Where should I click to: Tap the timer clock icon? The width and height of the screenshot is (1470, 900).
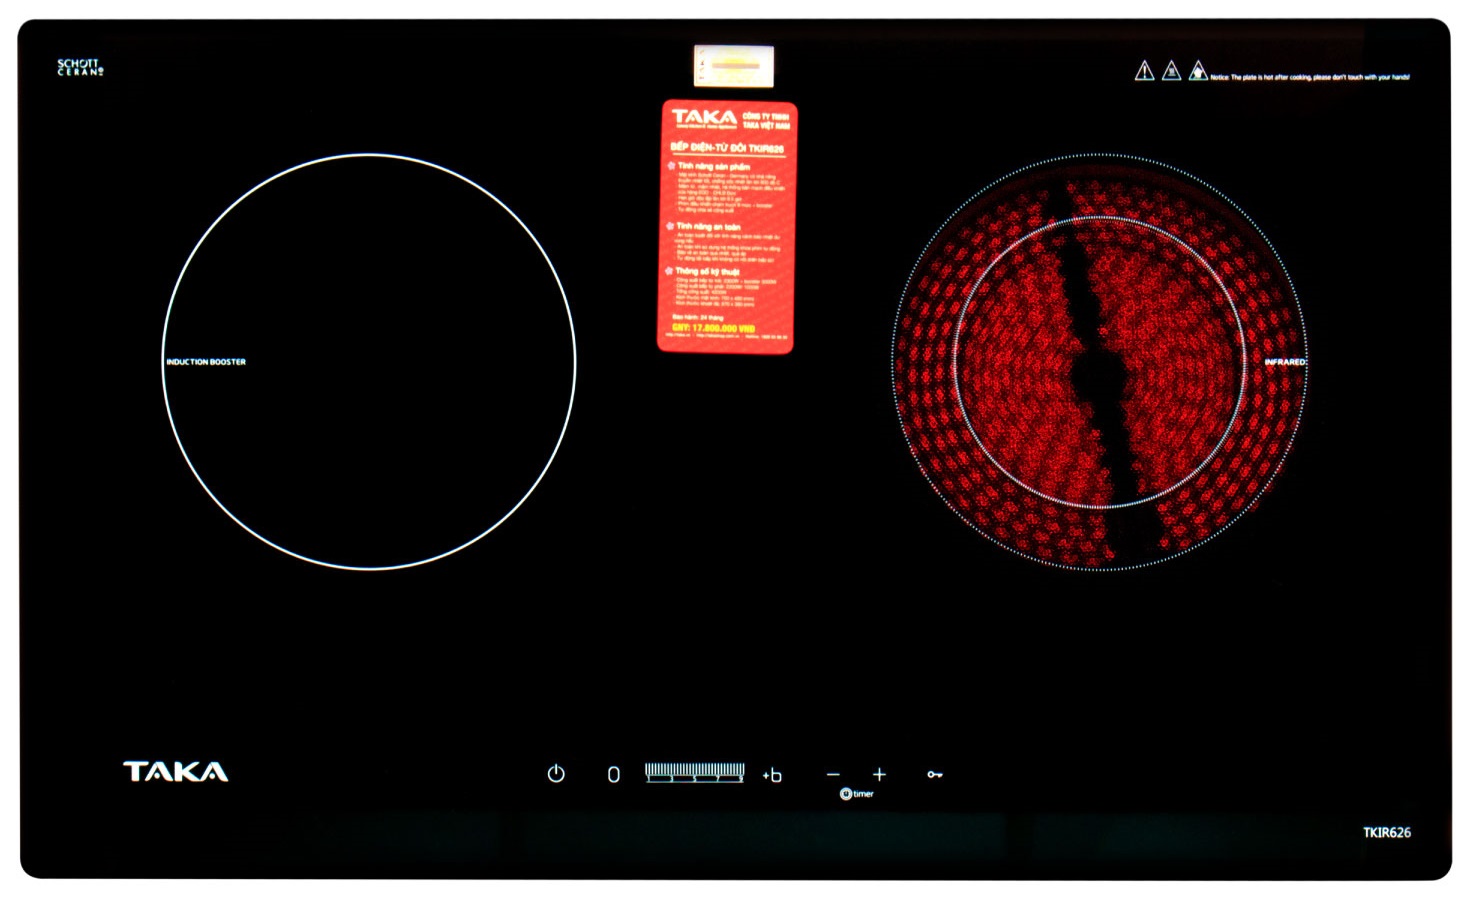(846, 794)
